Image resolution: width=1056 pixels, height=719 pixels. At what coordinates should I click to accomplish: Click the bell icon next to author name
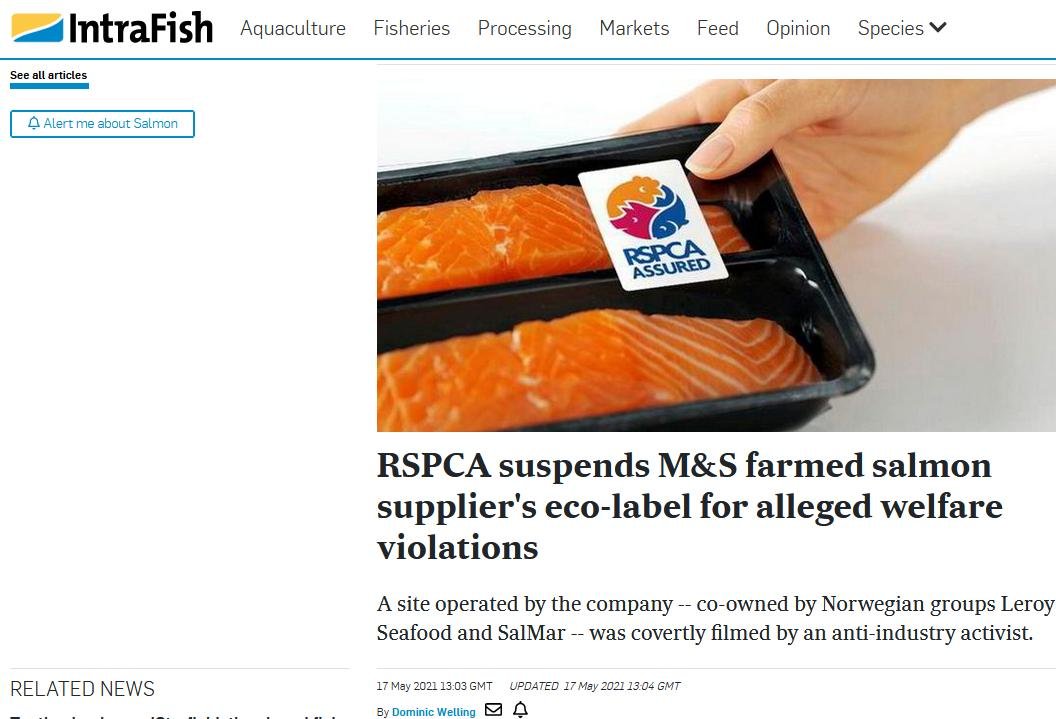tap(521, 710)
